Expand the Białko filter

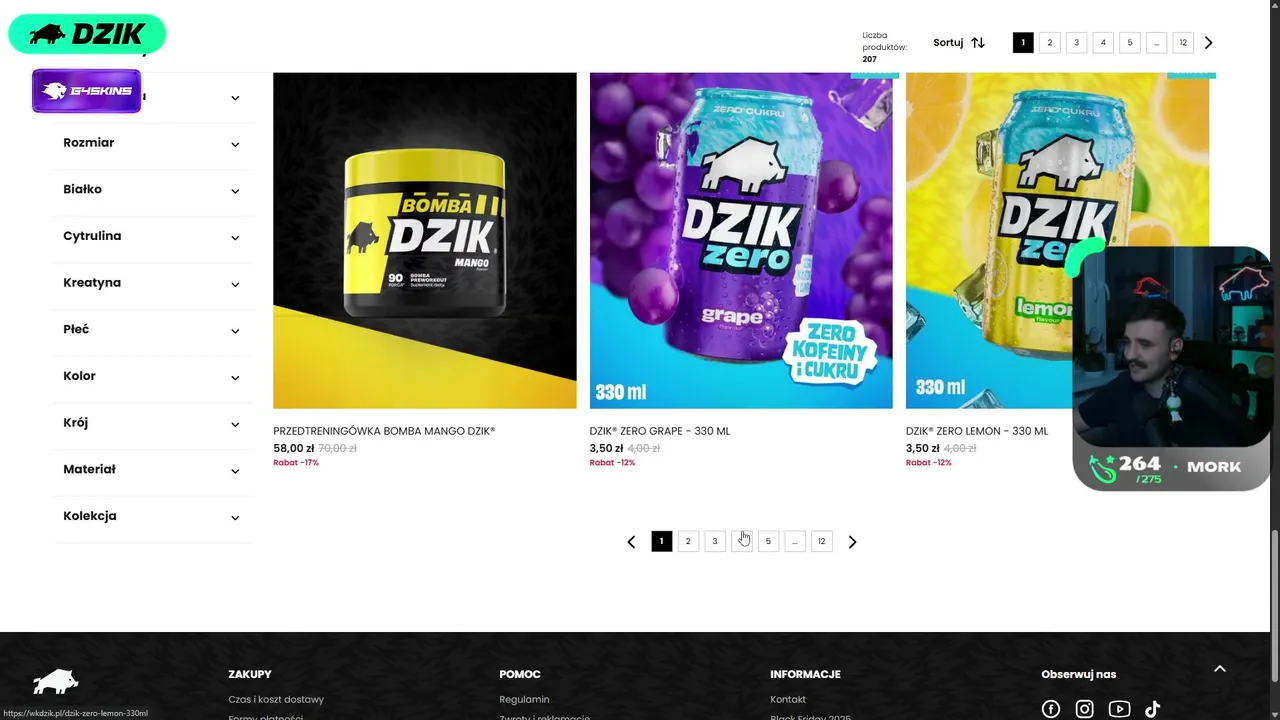pos(153,190)
